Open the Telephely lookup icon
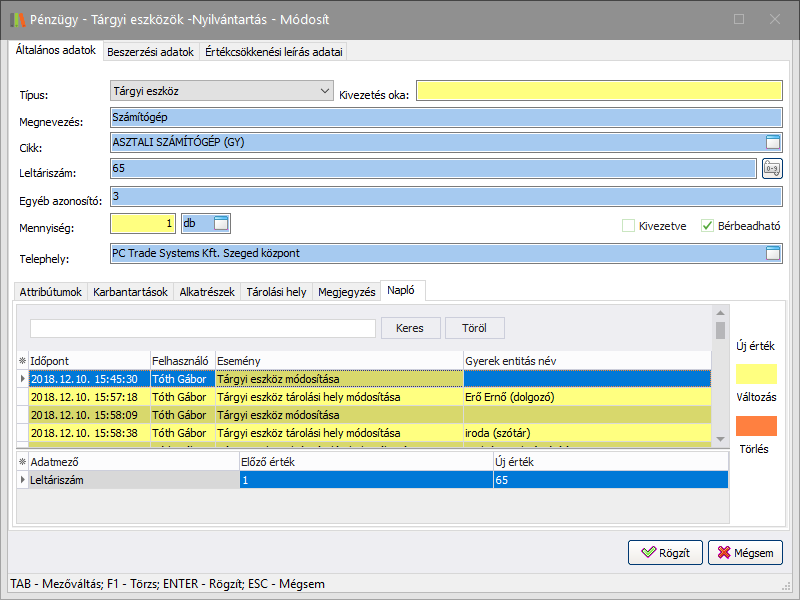The image size is (800, 600). [x=772, y=254]
